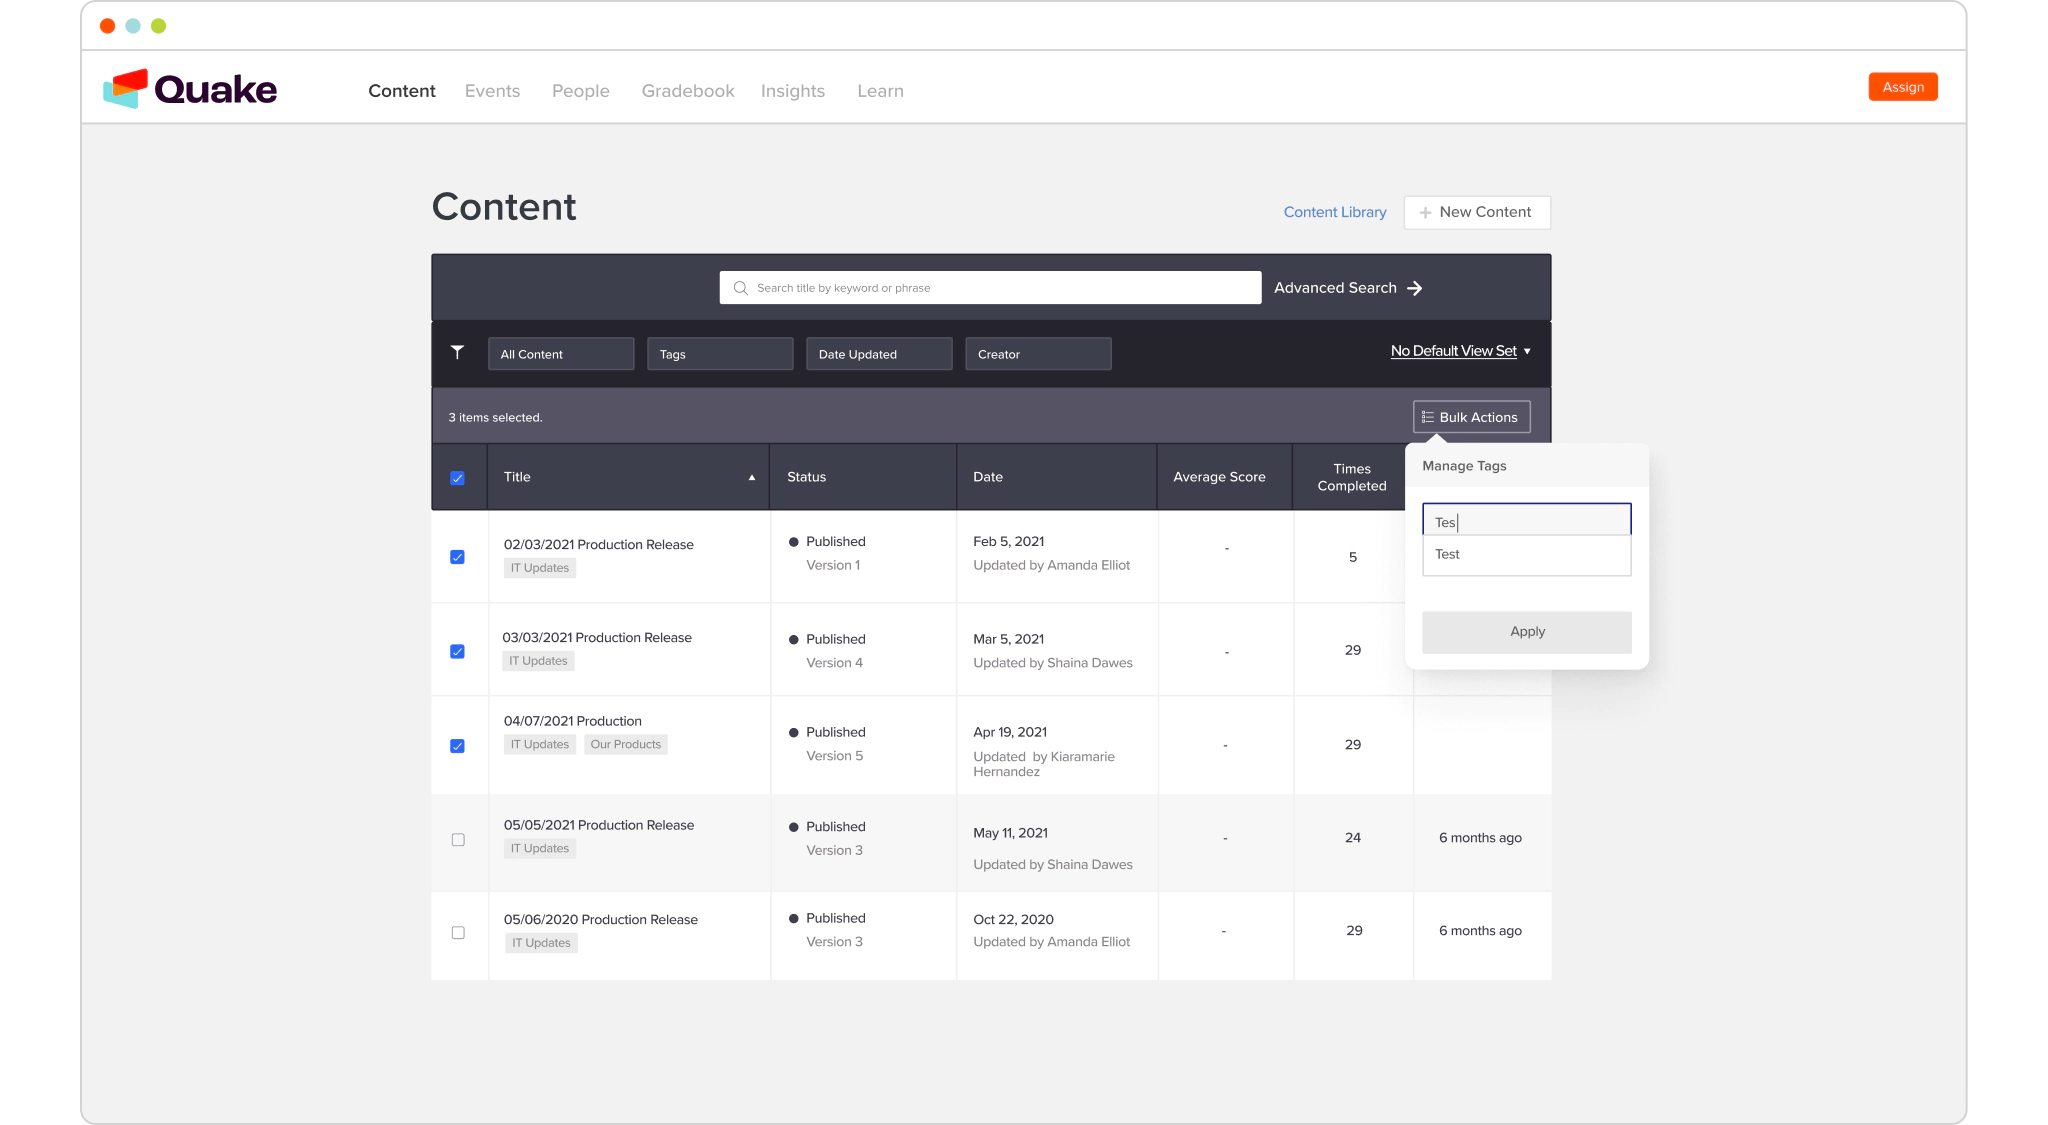
Task: Click the Advanced Search arrow icon
Action: click(1415, 288)
